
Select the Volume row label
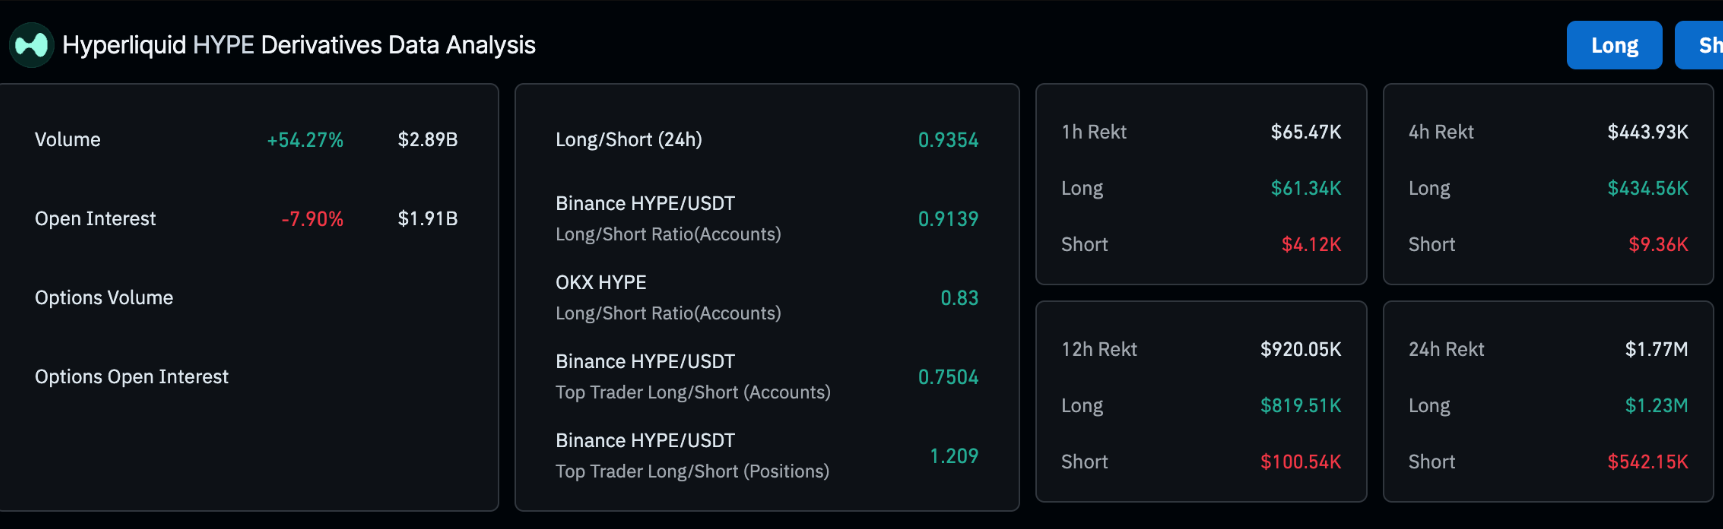(68, 140)
